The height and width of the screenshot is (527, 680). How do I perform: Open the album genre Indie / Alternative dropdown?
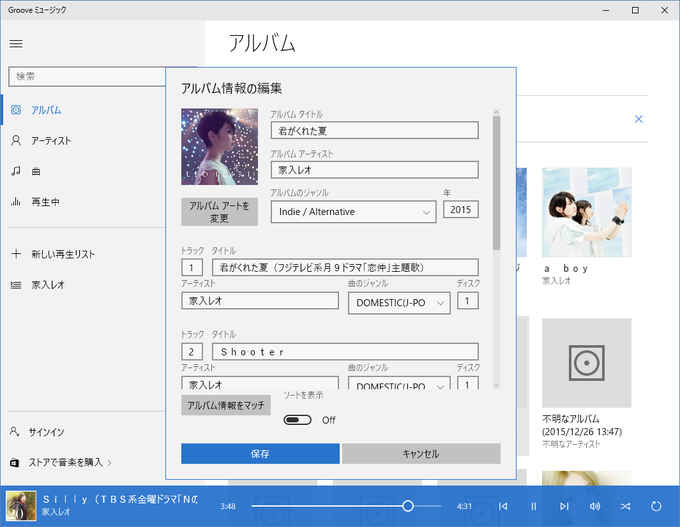coord(353,212)
